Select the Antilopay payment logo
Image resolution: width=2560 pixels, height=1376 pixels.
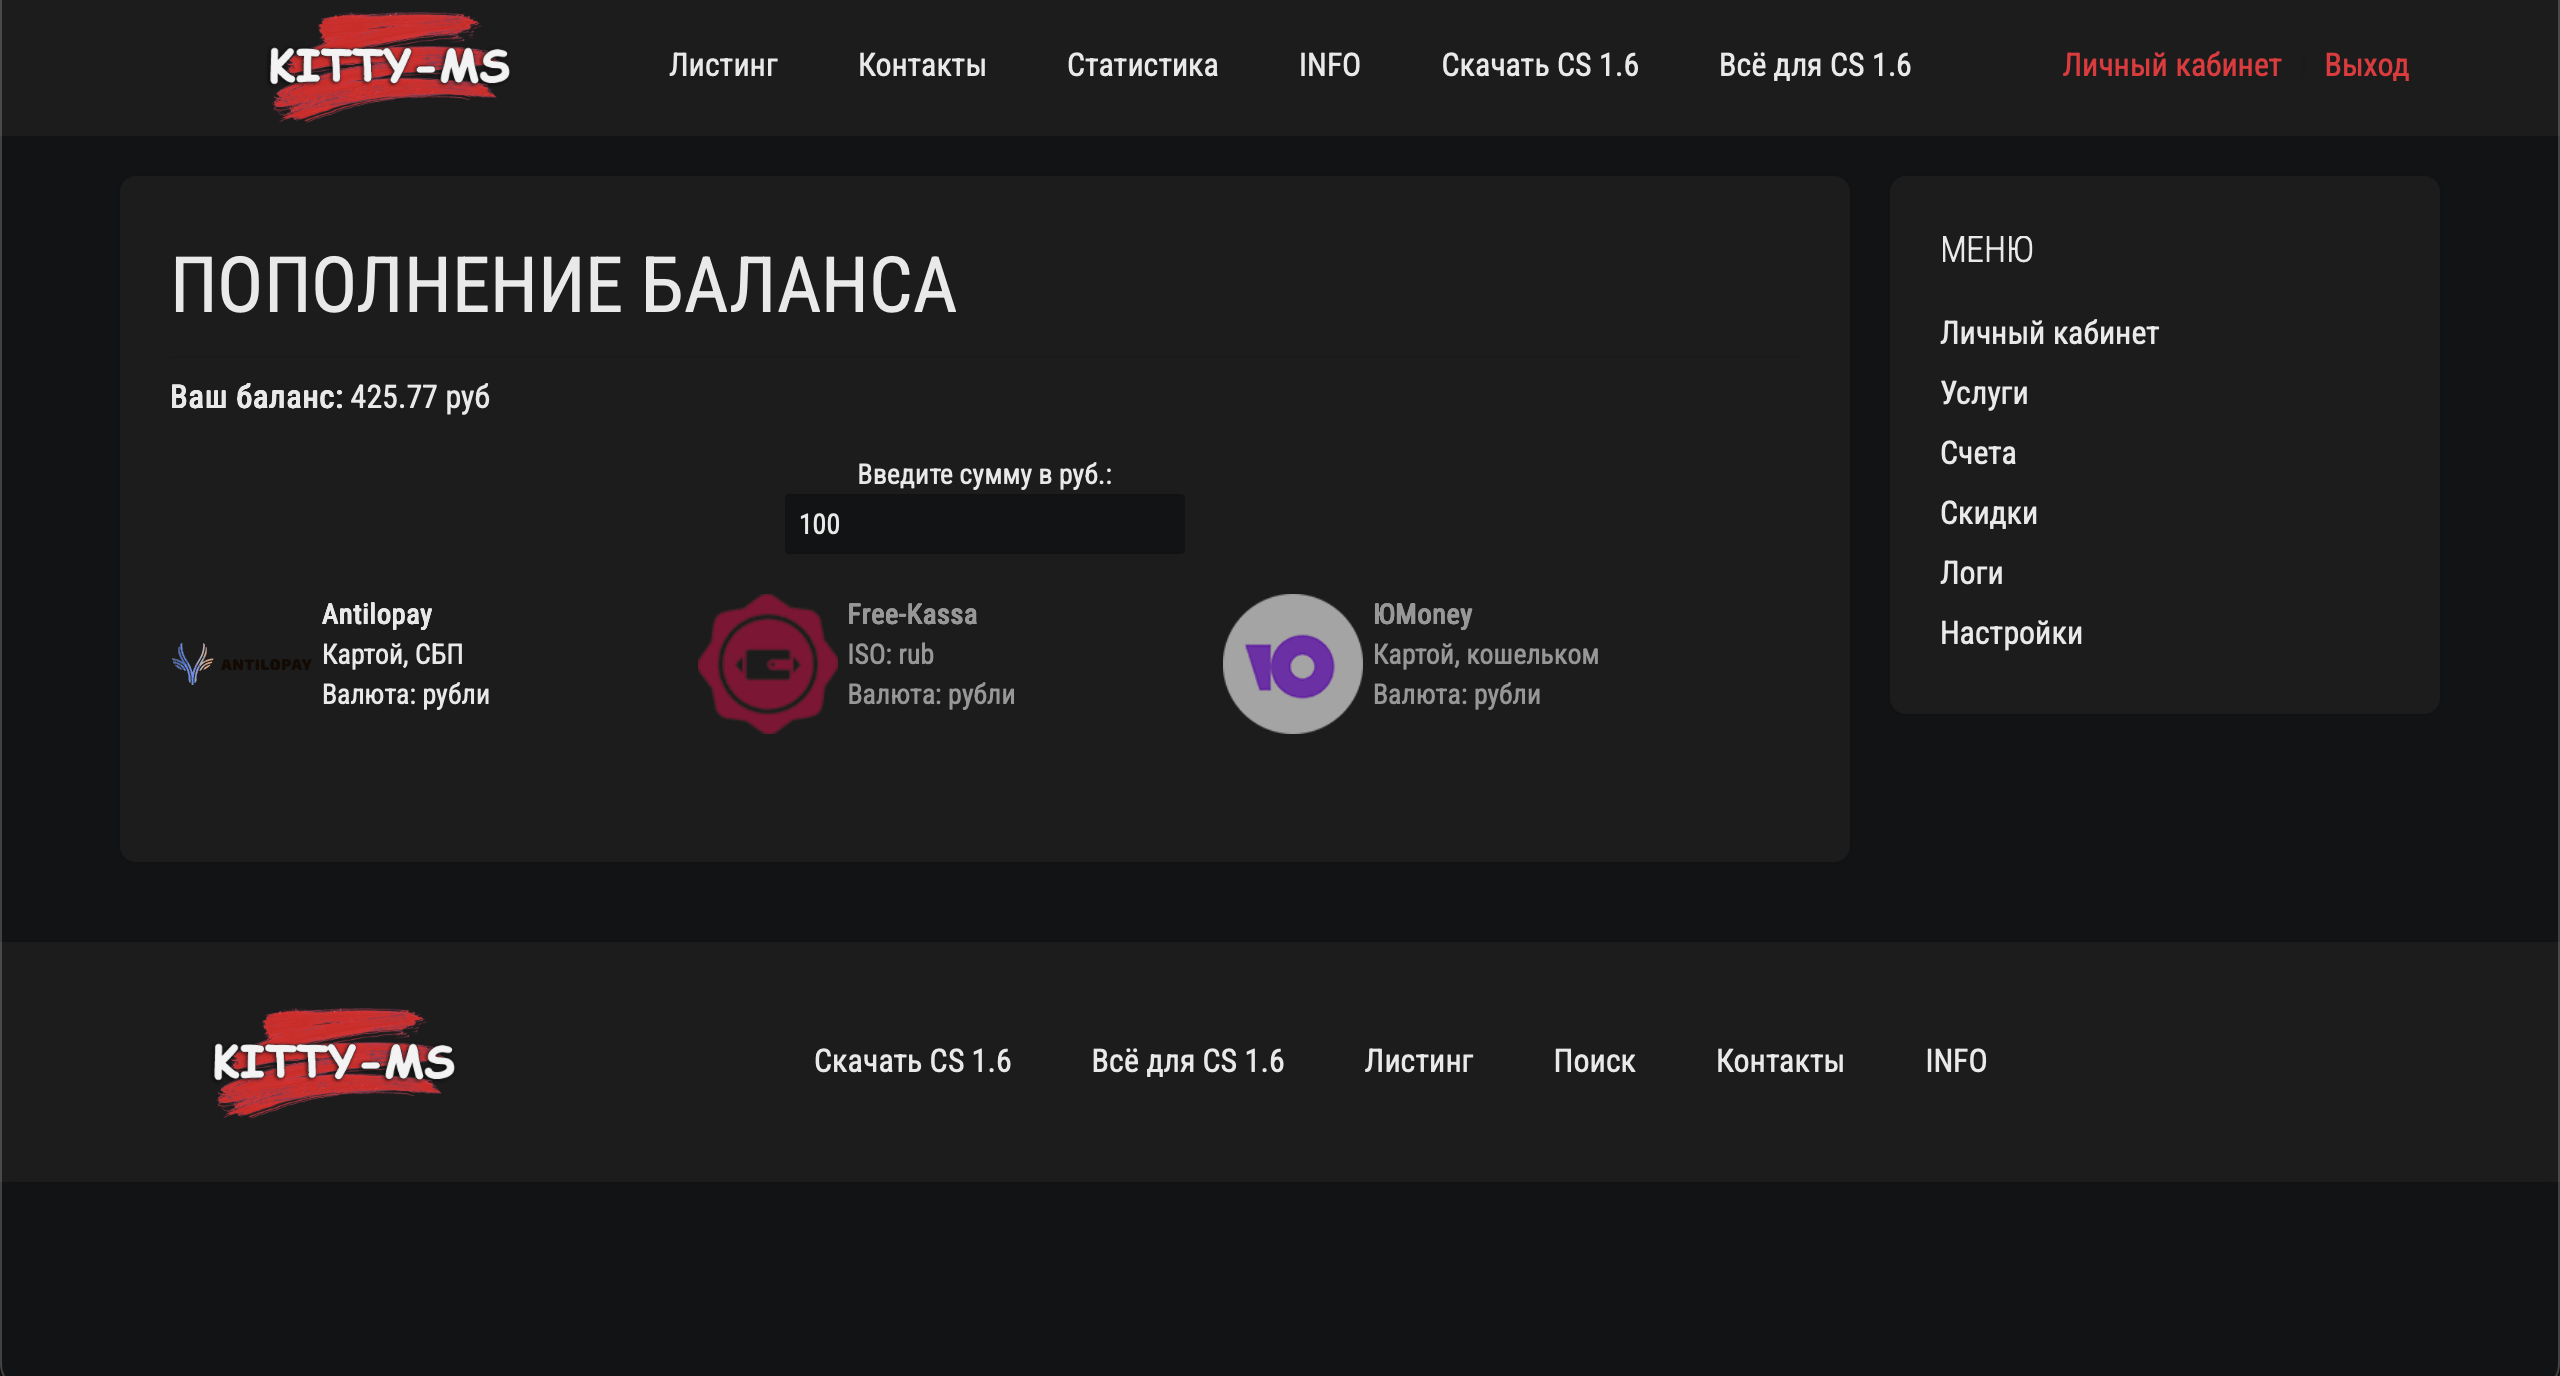point(241,663)
